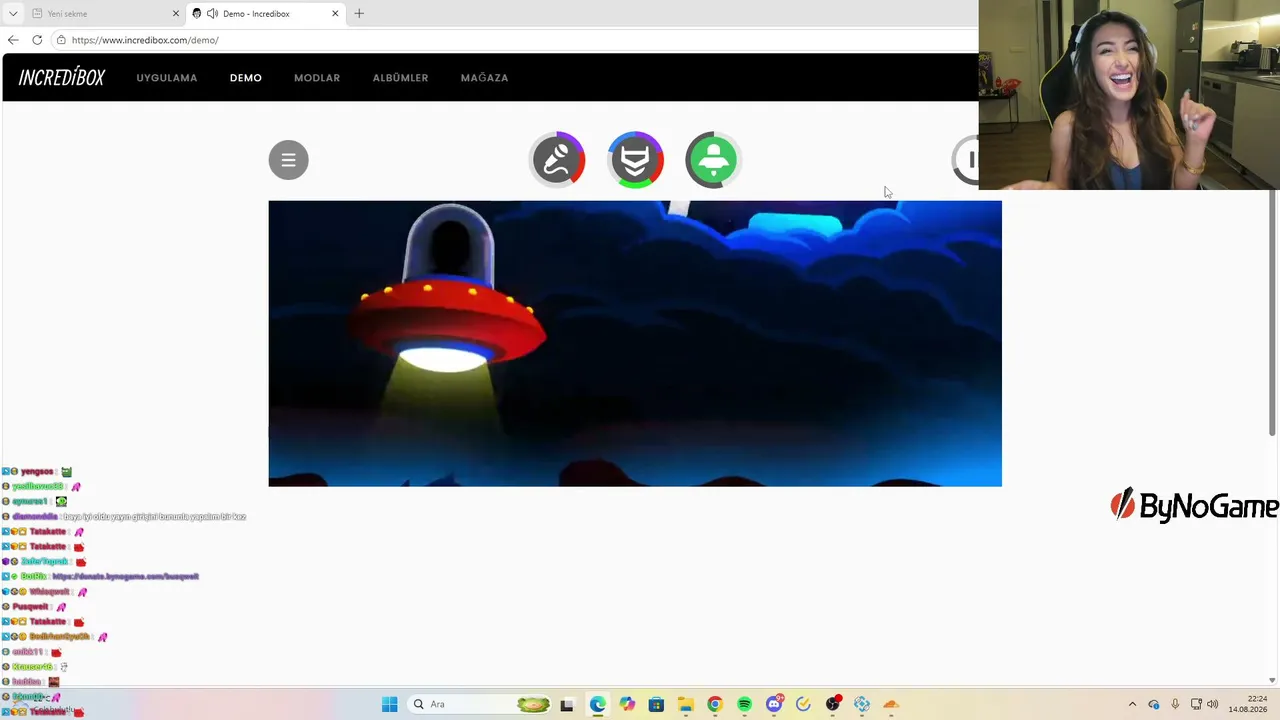
Task: Open network settings tray icon
Action: click(x=1196, y=704)
